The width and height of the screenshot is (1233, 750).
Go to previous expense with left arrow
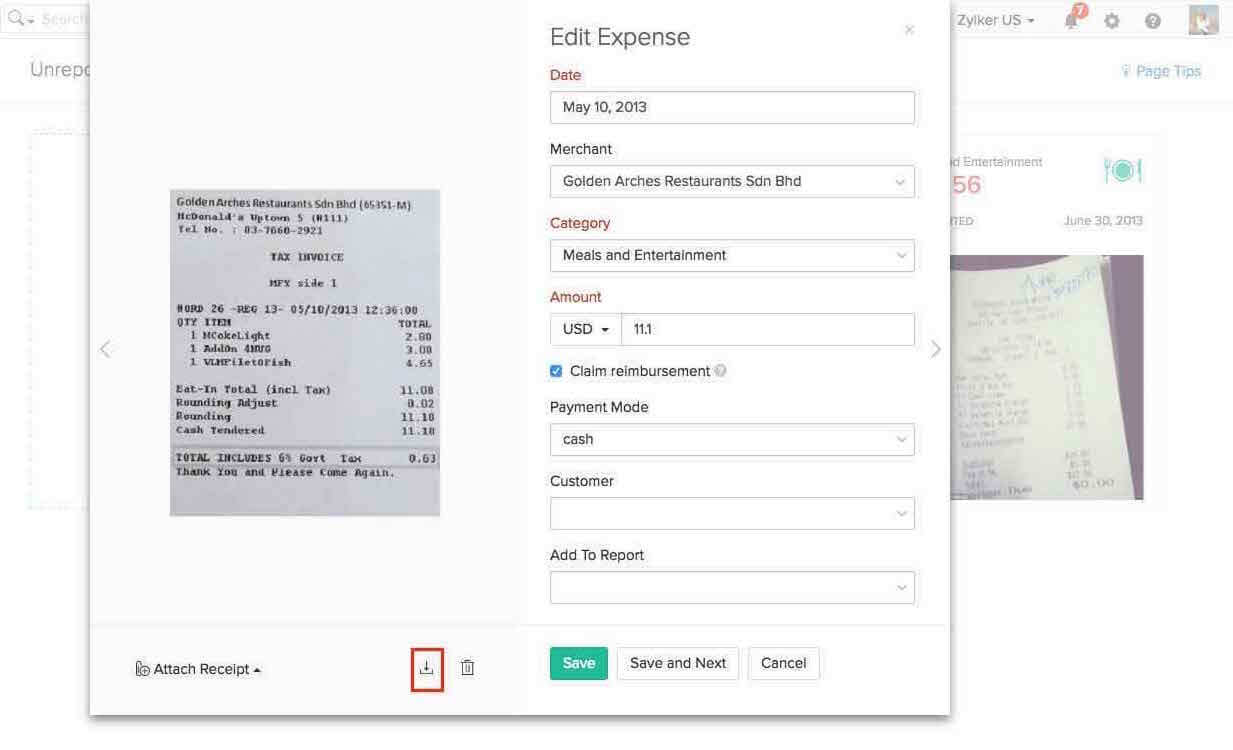105,349
